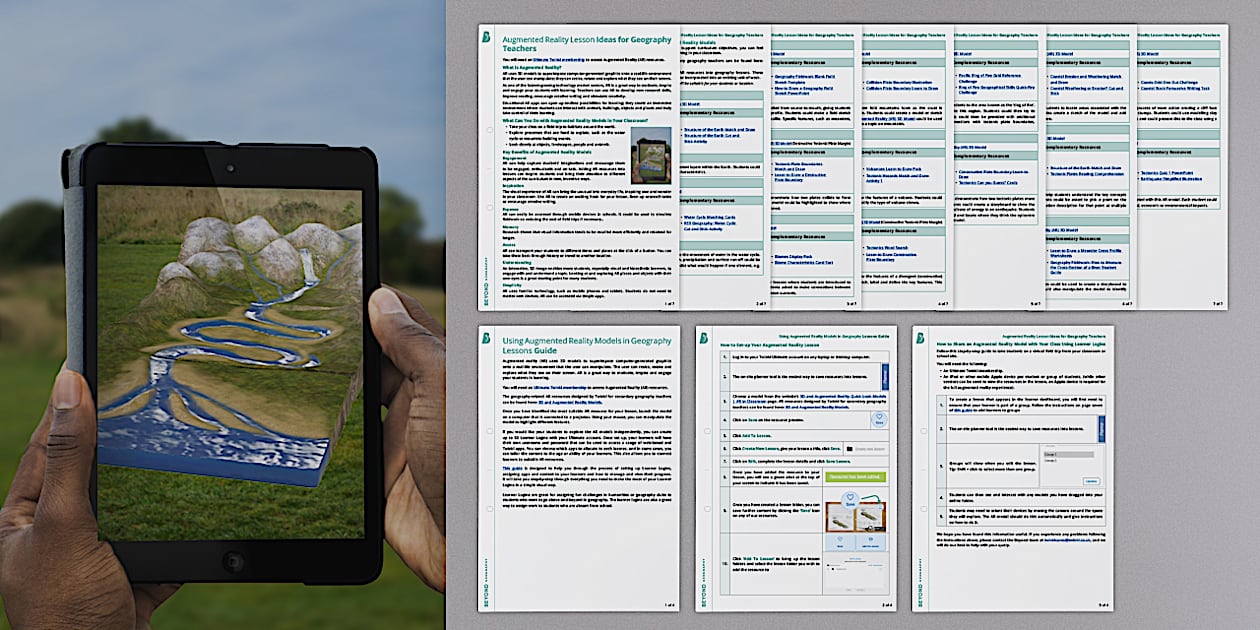
Task: Select the Planner tab on the Learner Logins page
Action: click(1100, 430)
